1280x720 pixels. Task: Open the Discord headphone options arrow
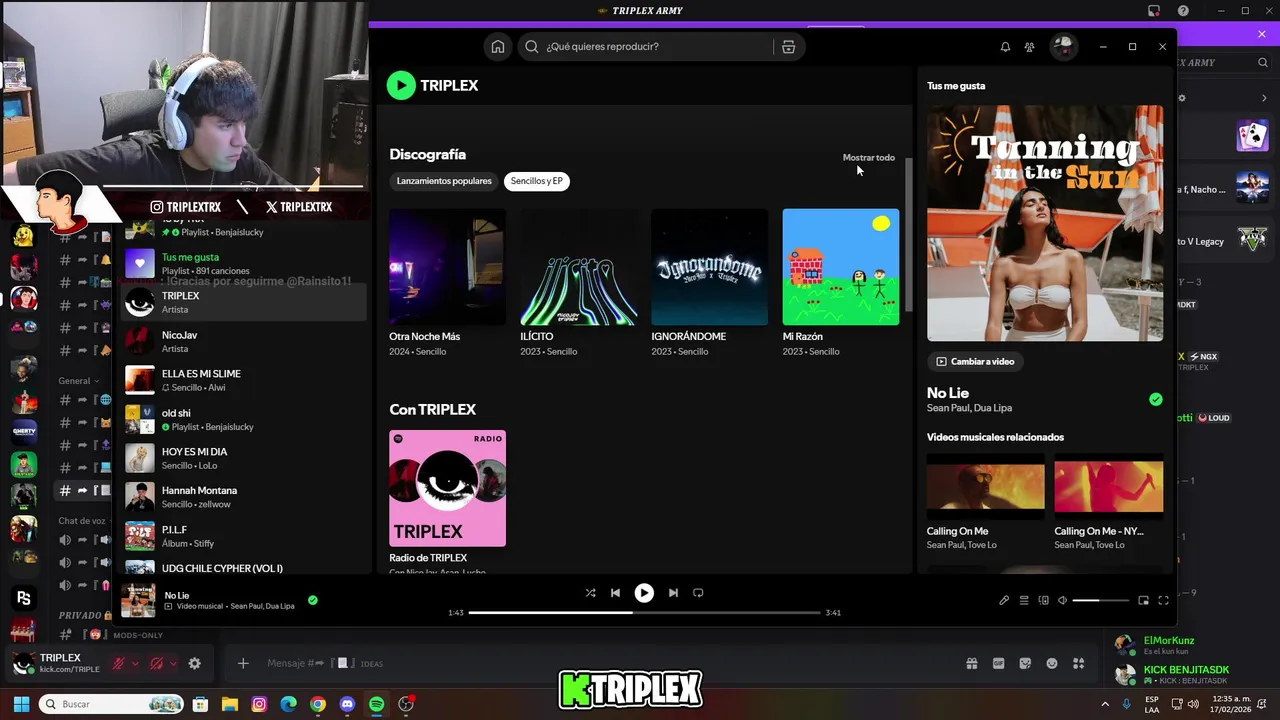[x=173, y=663]
